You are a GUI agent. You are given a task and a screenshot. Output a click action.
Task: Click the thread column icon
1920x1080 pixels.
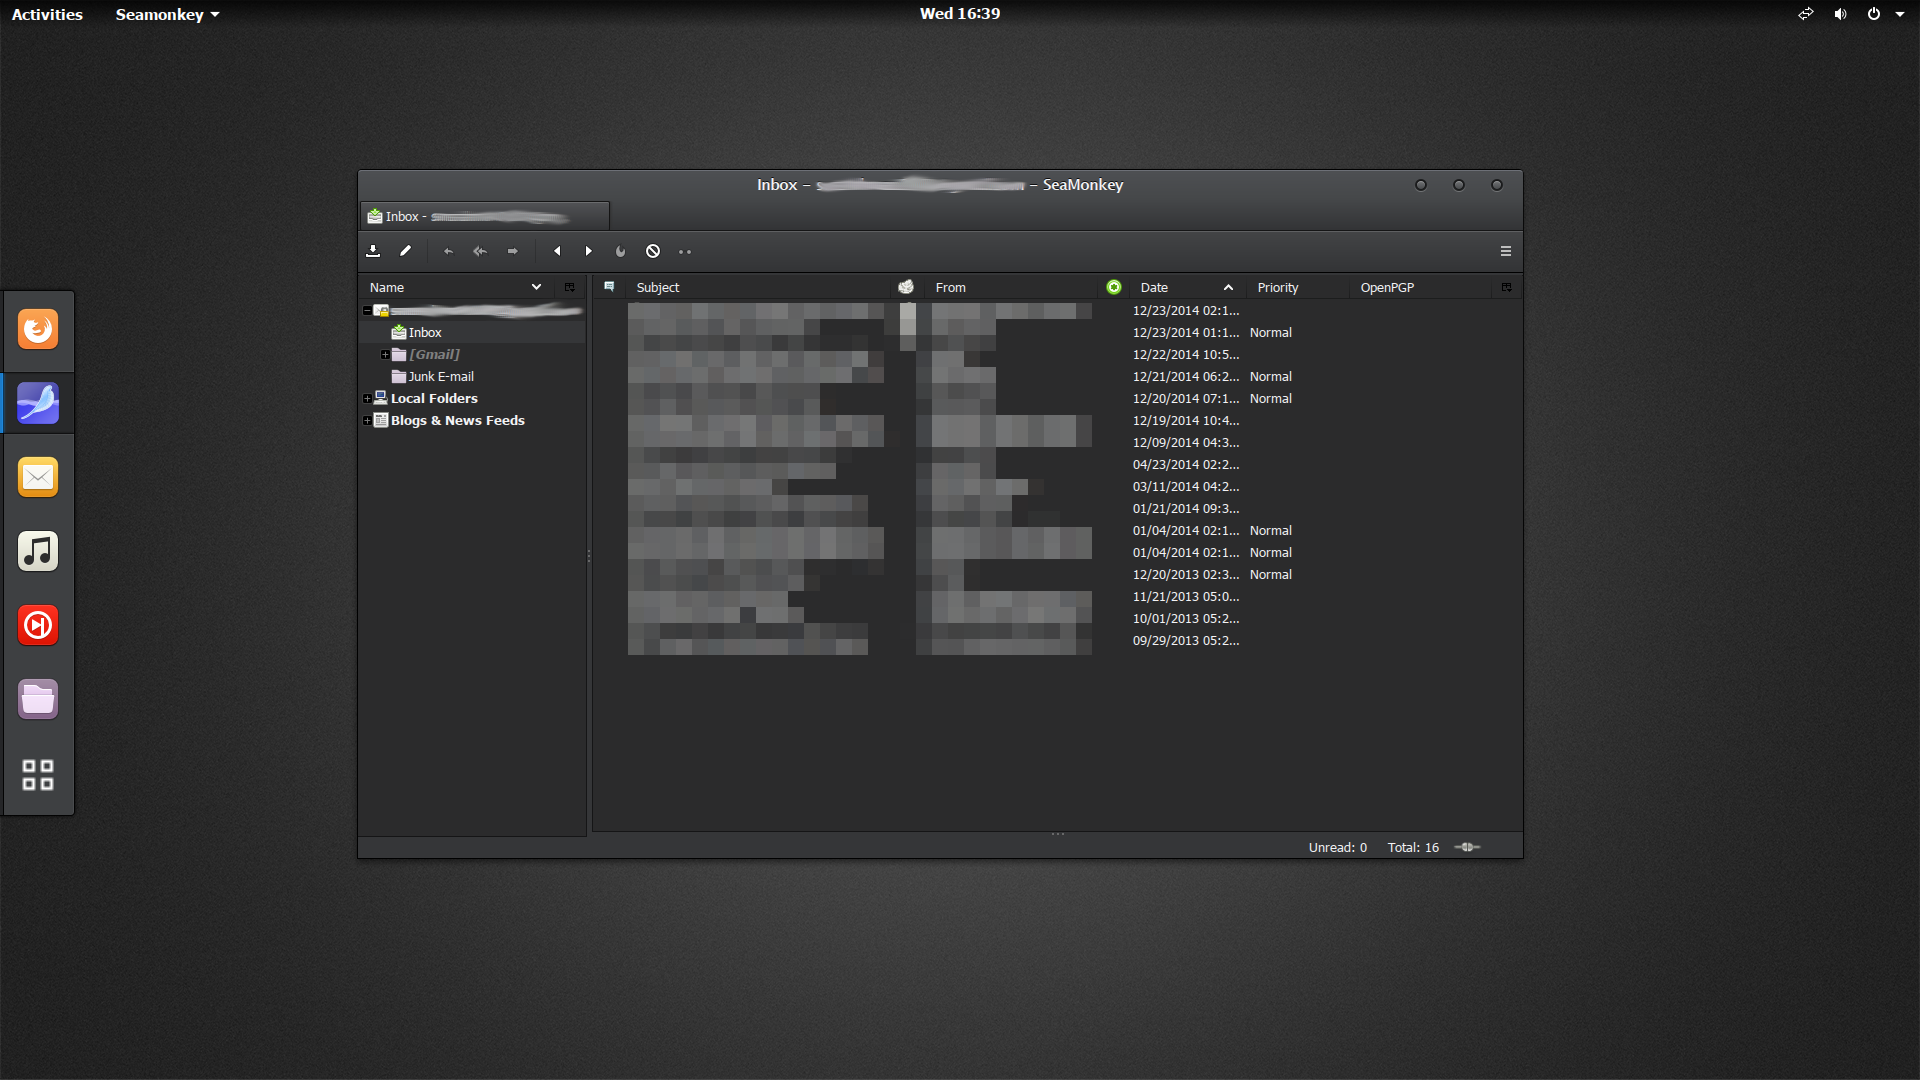[609, 287]
